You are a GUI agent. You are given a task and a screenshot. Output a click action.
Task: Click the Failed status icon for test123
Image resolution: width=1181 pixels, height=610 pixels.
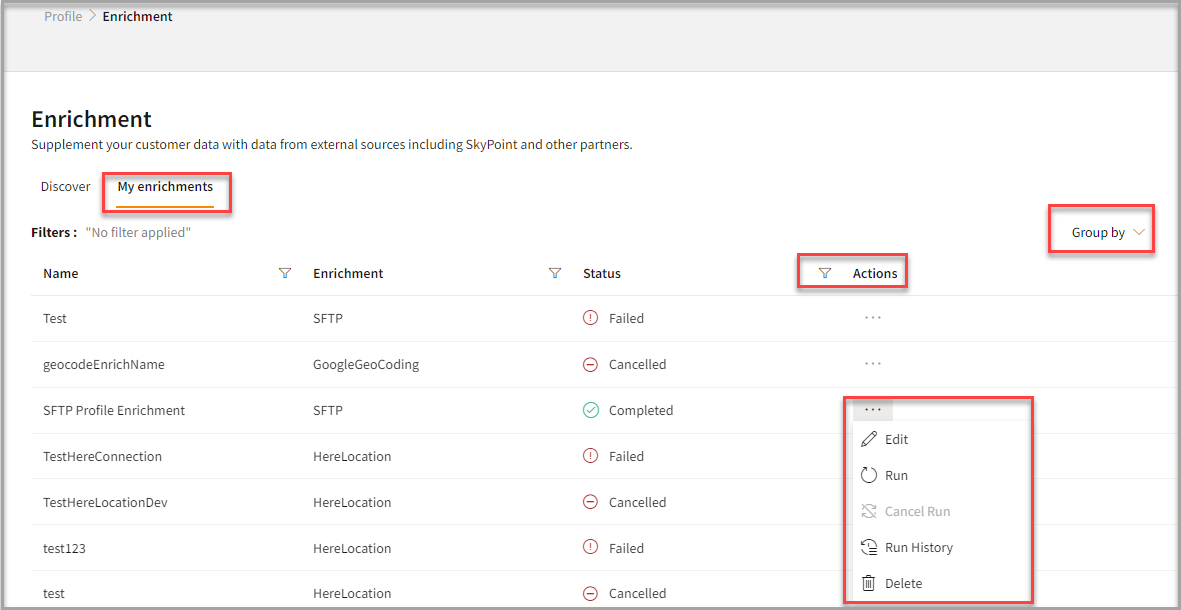pos(590,548)
